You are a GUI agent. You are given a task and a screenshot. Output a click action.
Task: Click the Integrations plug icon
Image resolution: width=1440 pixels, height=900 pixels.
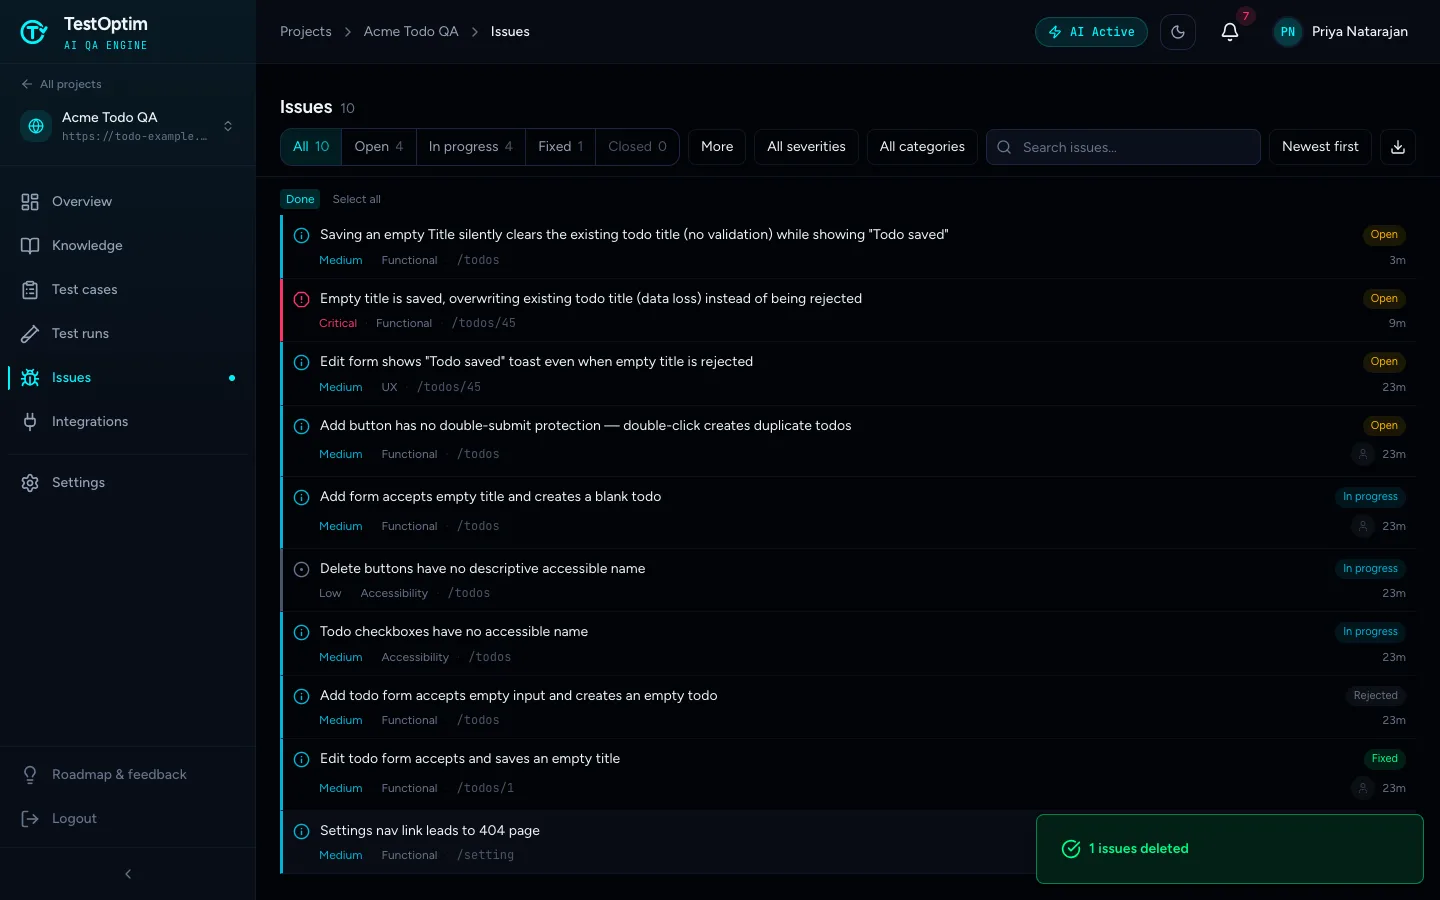coord(30,422)
